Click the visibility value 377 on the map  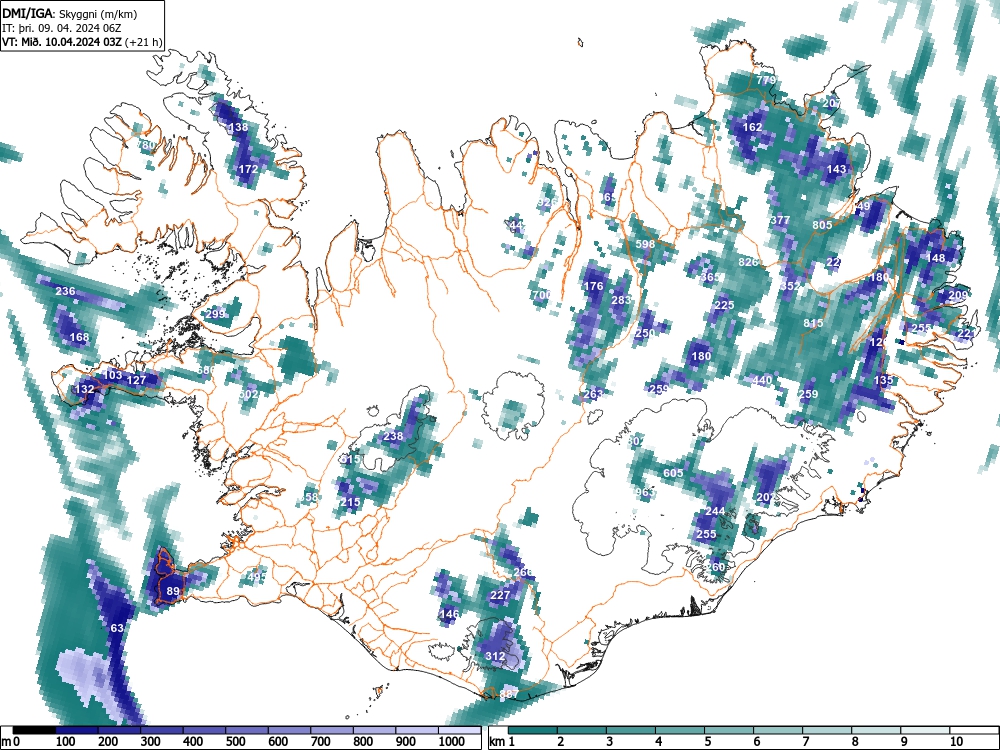pyautogui.click(x=781, y=220)
